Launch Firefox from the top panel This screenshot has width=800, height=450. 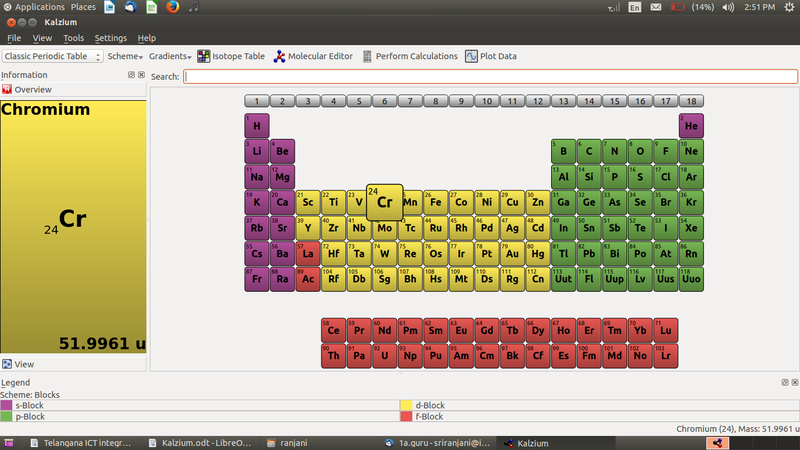[172, 7]
